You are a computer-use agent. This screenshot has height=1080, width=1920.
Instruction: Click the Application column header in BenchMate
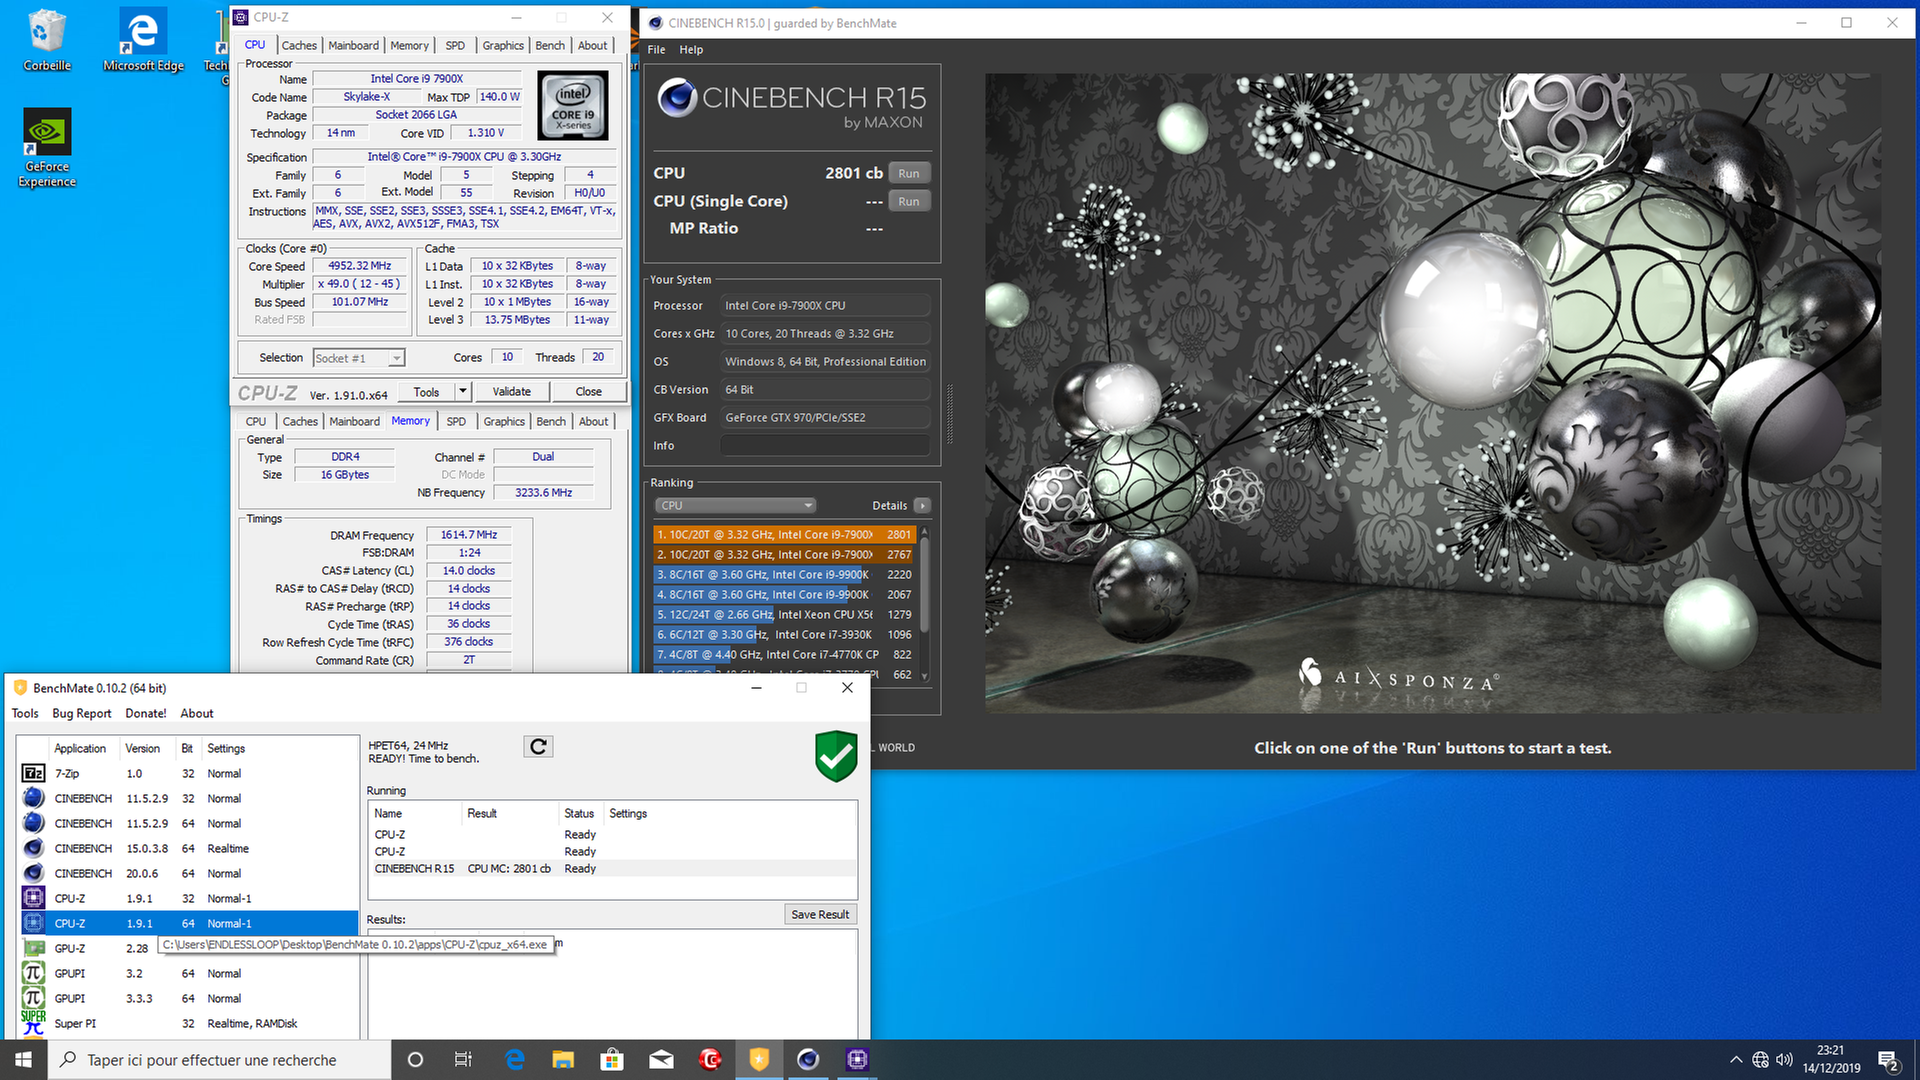click(x=80, y=749)
